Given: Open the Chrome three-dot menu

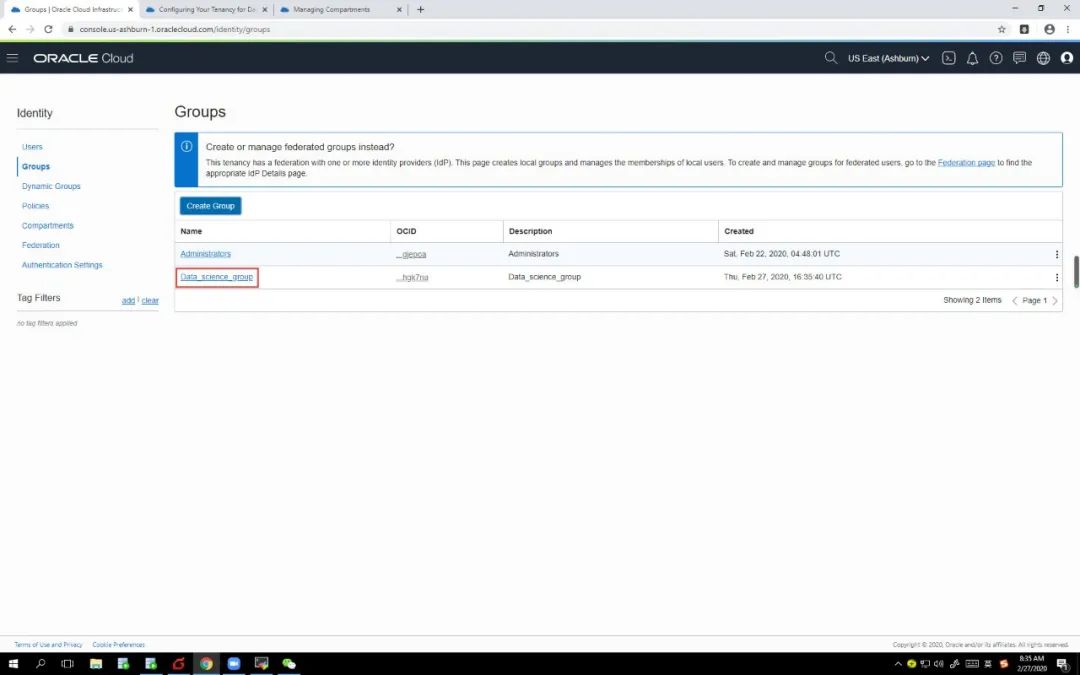Looking at the screenshot, I should point(1068,29).
